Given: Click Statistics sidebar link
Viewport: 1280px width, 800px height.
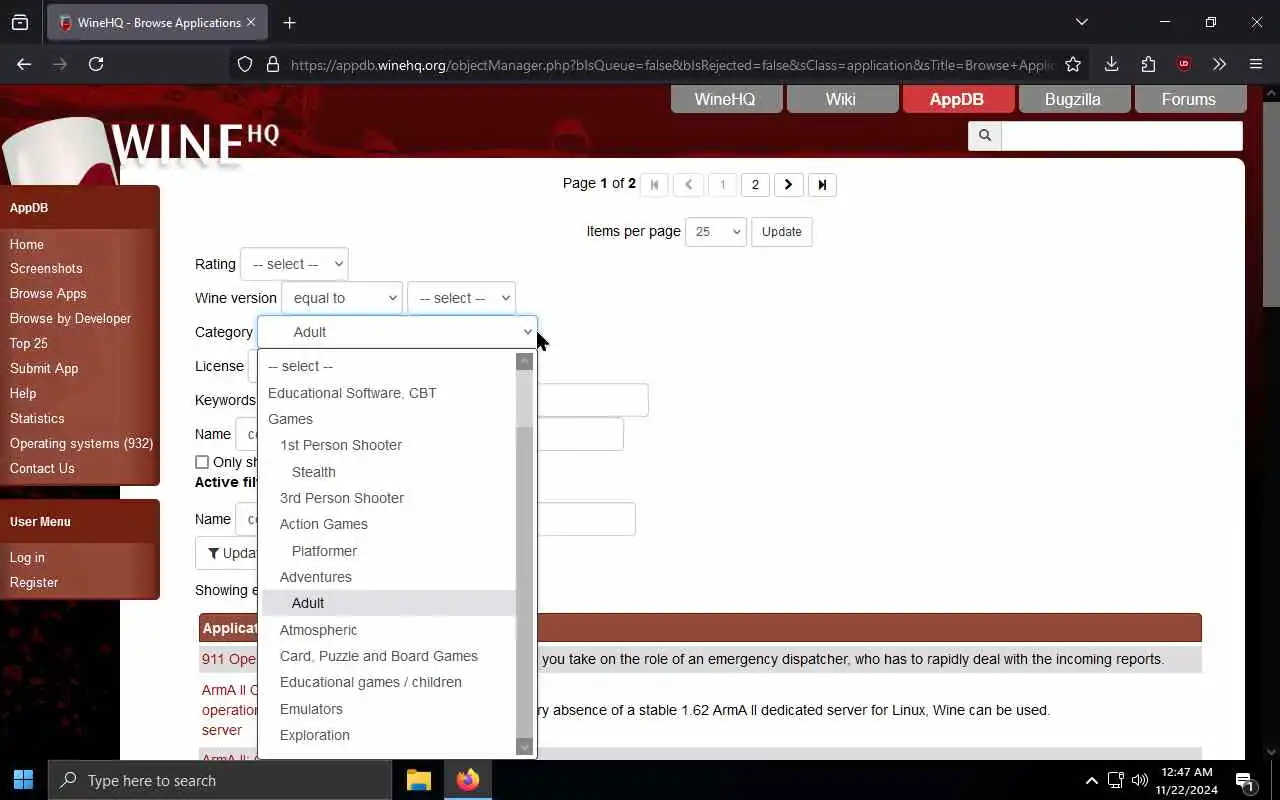Looking at the screenshot, I should point(37,418).
